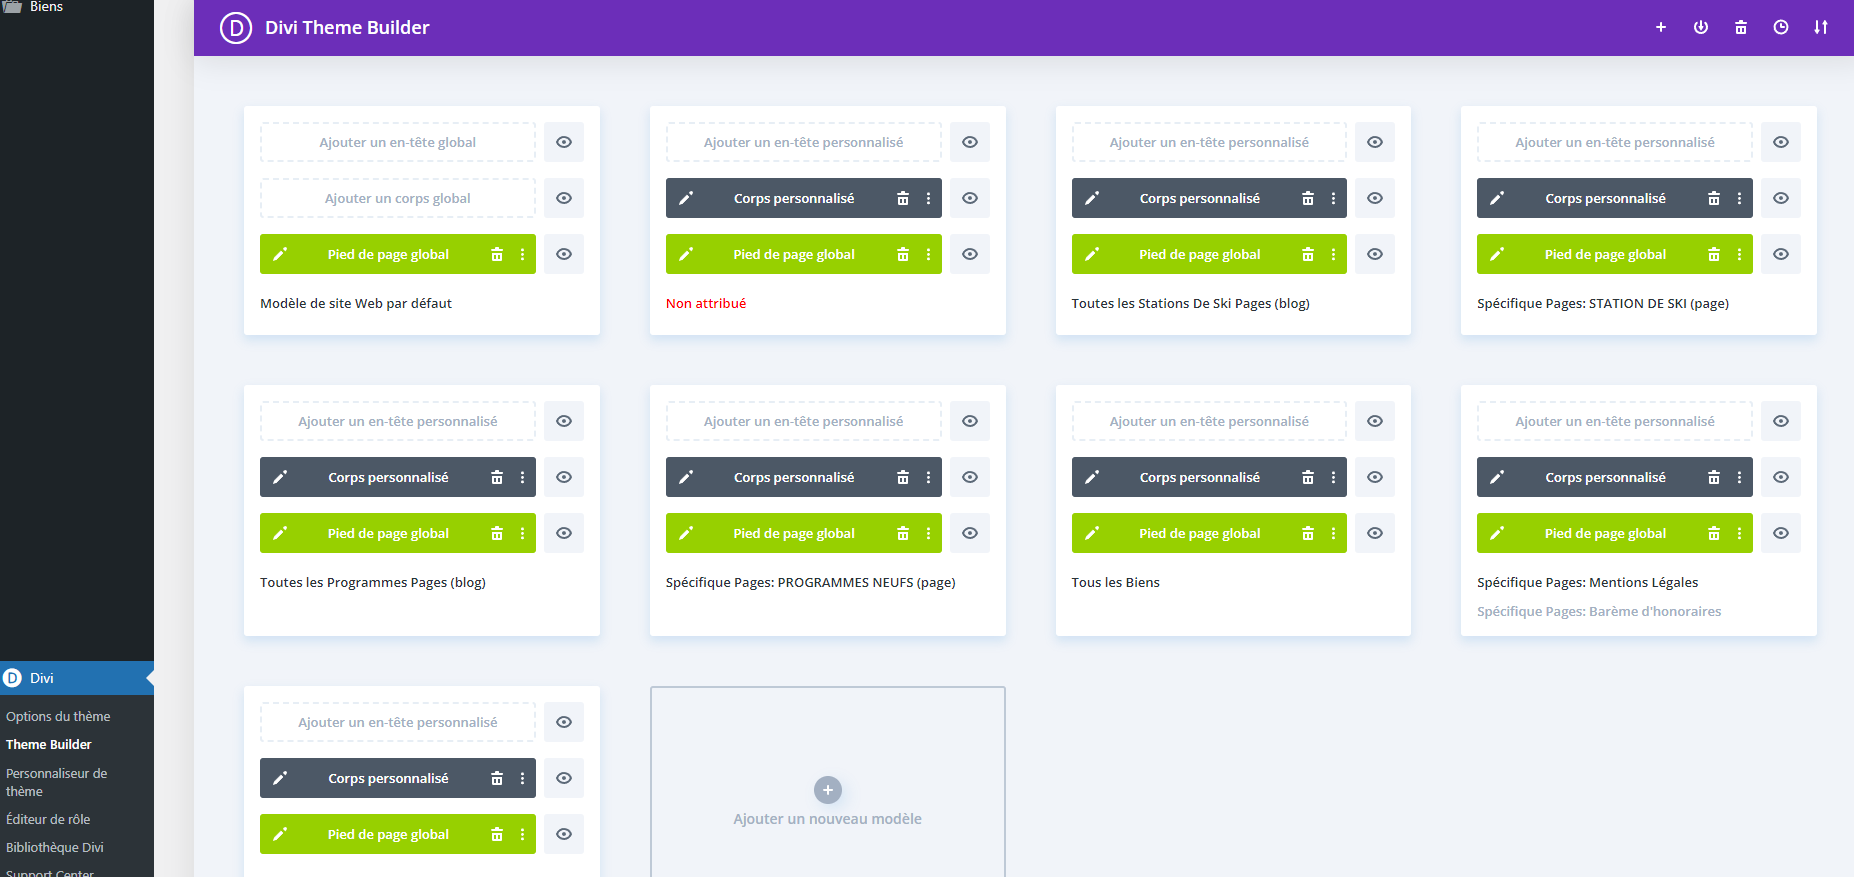
Task: Delete custom body of Mentions Légales template
Action: click(x=1714, y=477)
